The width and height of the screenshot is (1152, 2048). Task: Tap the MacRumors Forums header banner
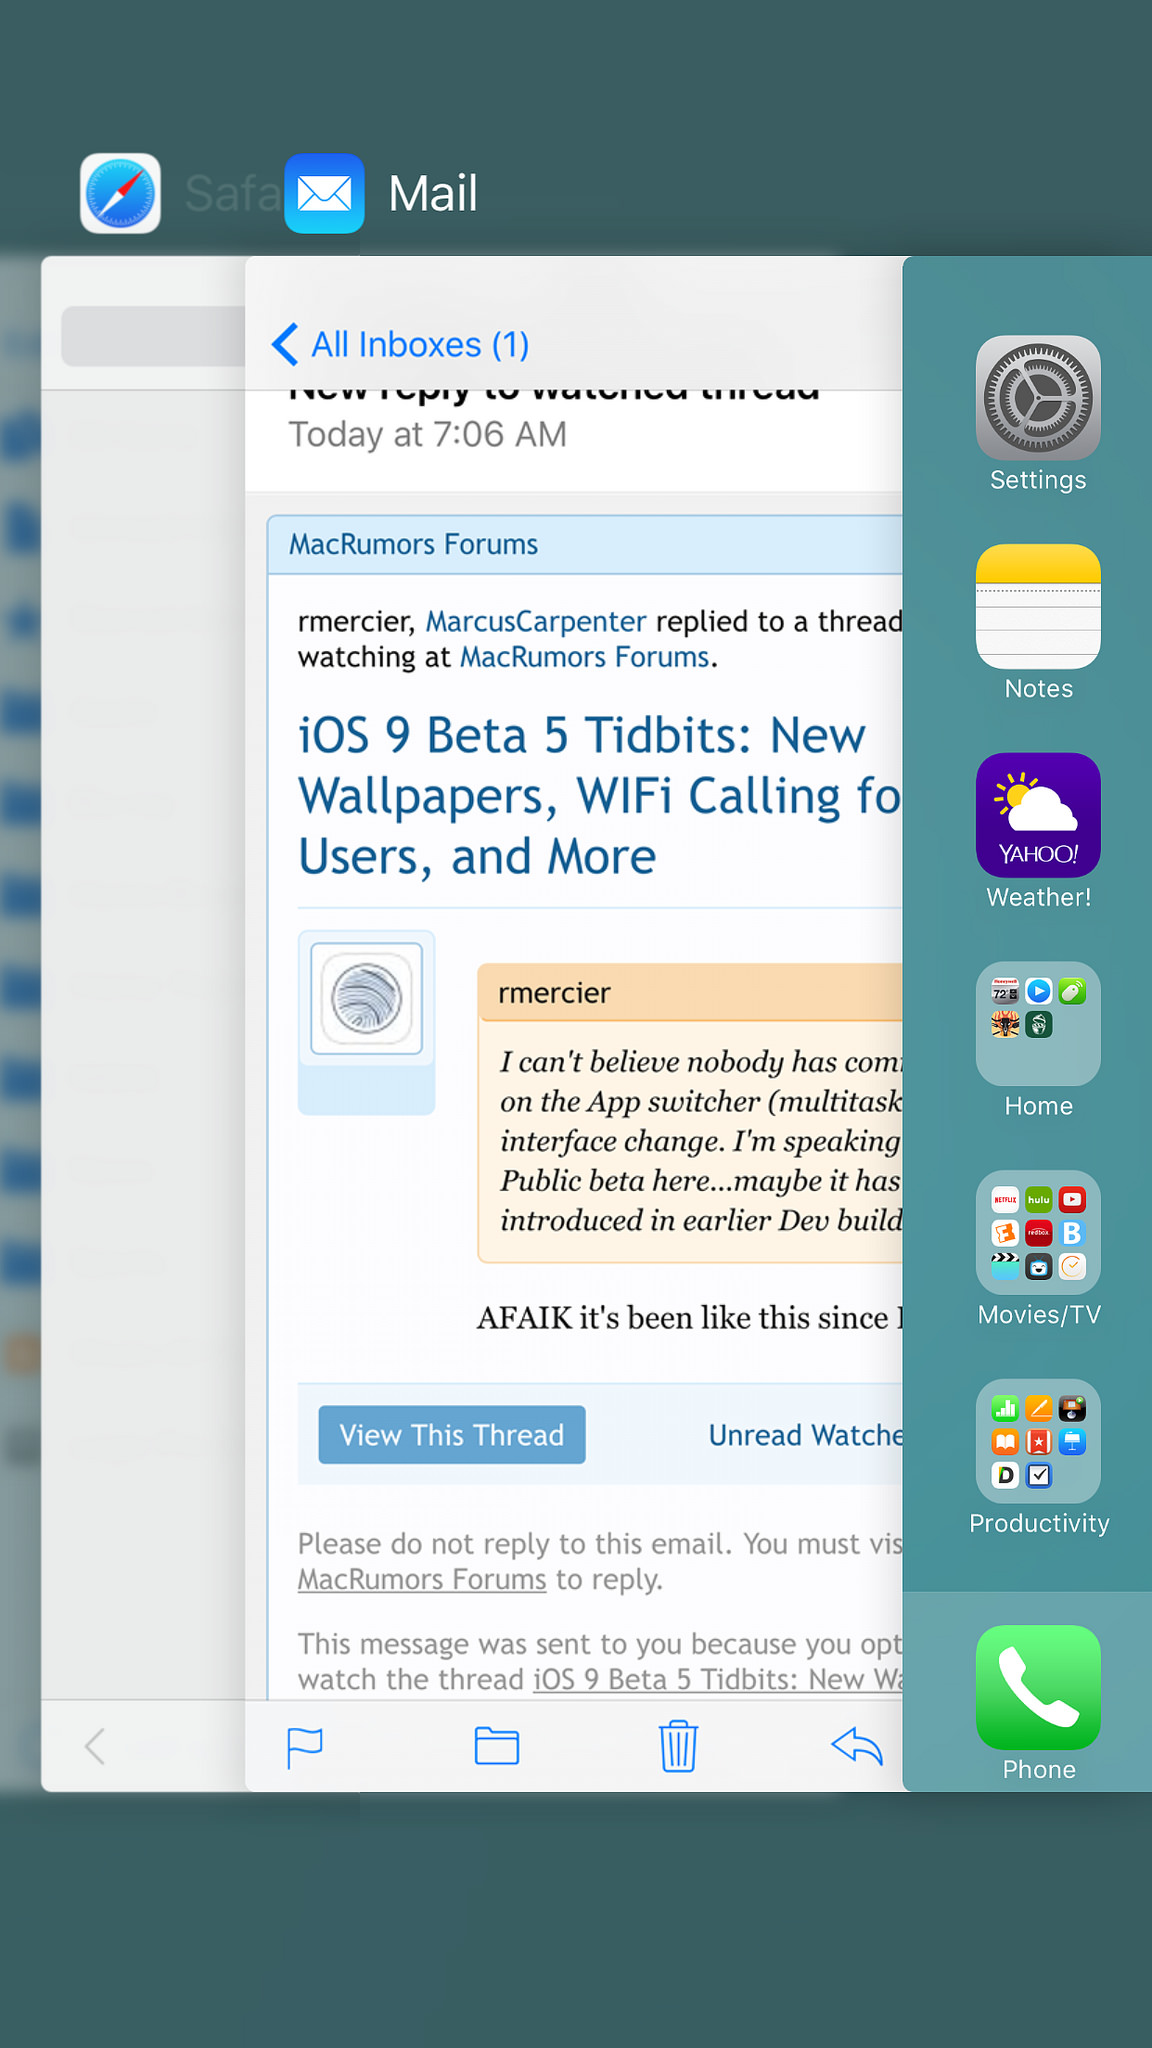coord(585,544)
